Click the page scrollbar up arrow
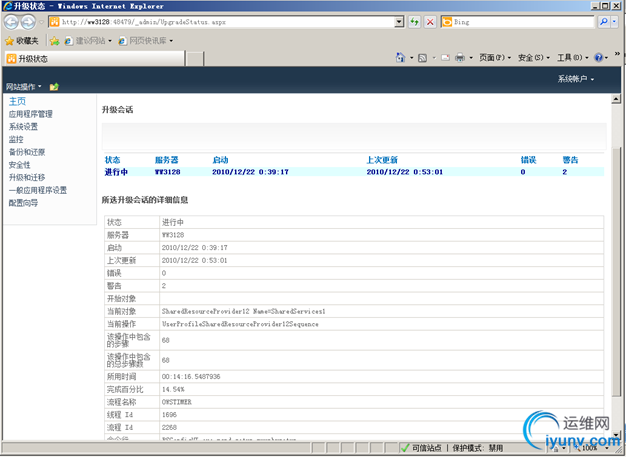This screenshot has width=626, height=457. pyautogui.click(x=616, y=99)
